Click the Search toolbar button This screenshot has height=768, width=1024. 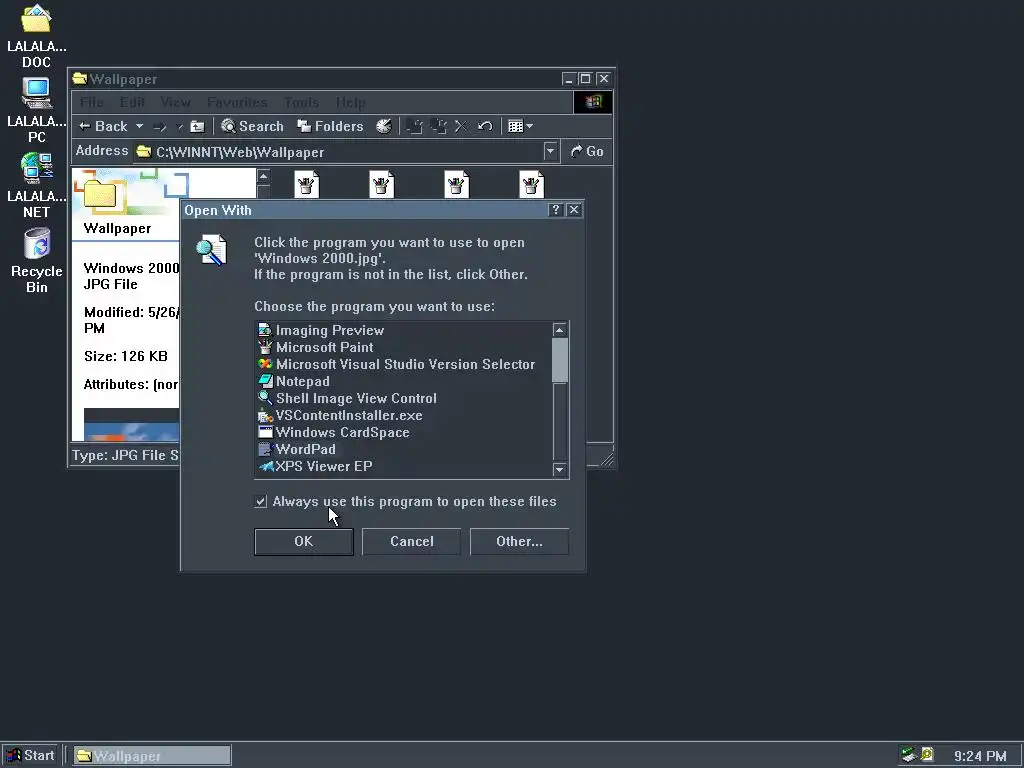click(x=252, y=126)
